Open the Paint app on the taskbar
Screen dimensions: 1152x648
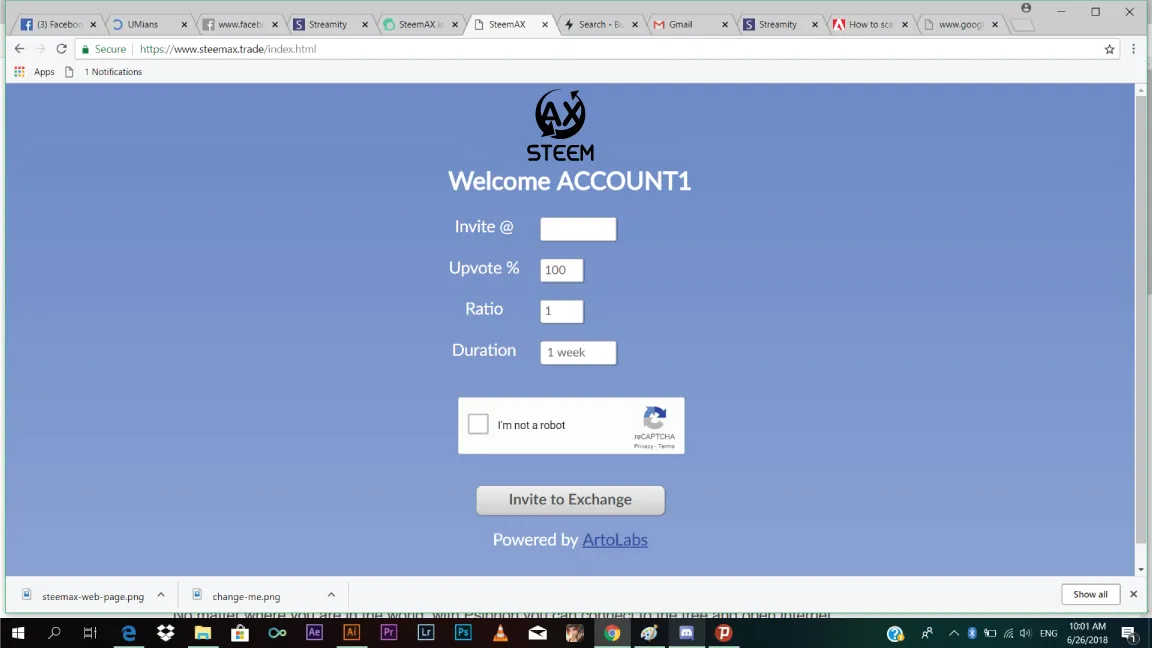[x=649, y=633]
